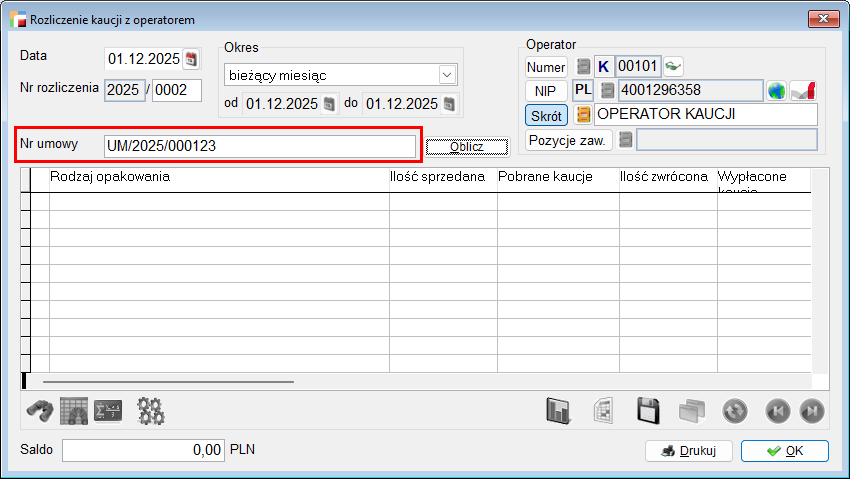Click the floppy disk save icon

coord(648,411)
